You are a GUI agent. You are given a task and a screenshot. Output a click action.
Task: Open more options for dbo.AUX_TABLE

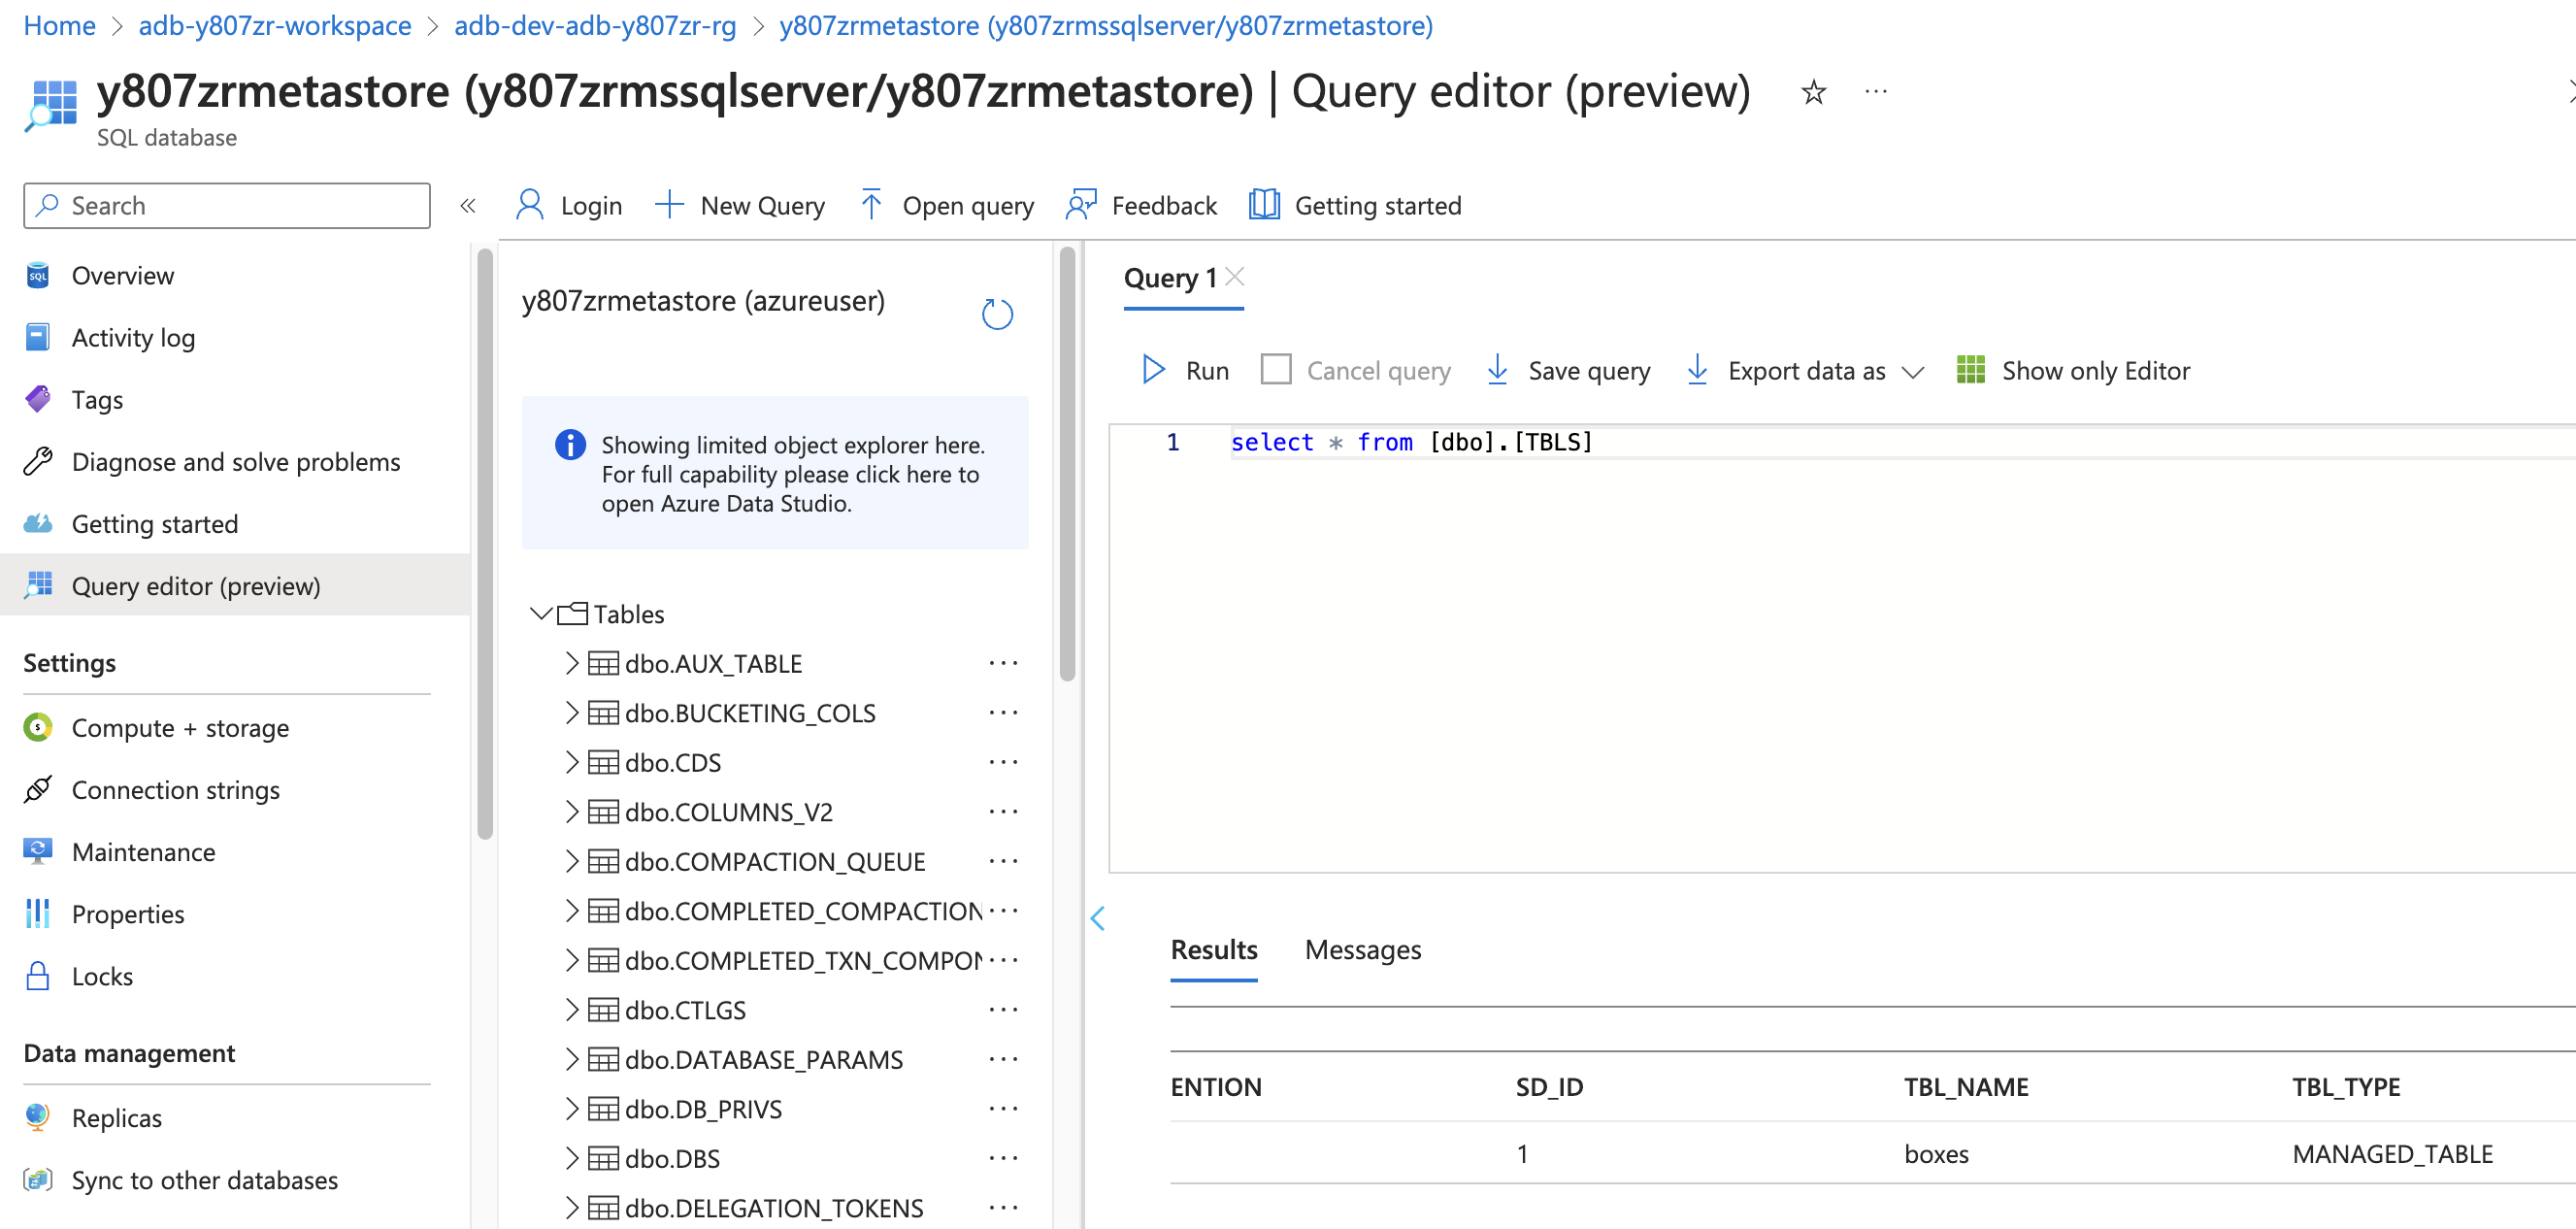(x=1003, y=662)
